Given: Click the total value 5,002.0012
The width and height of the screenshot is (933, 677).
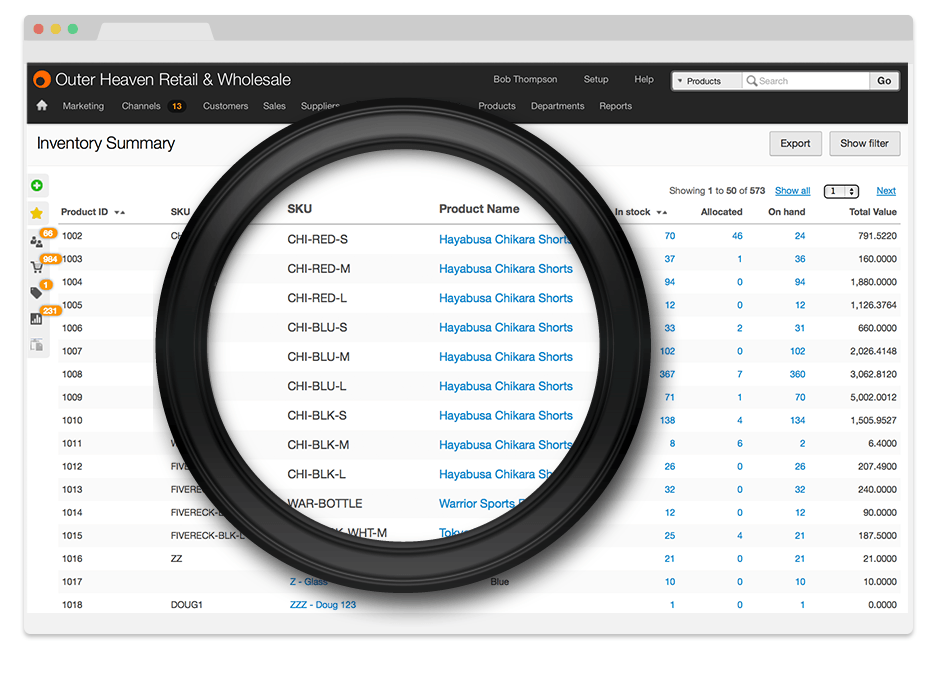Looking at the screenshot, I should pyautogui.click(x=873, y=397).
